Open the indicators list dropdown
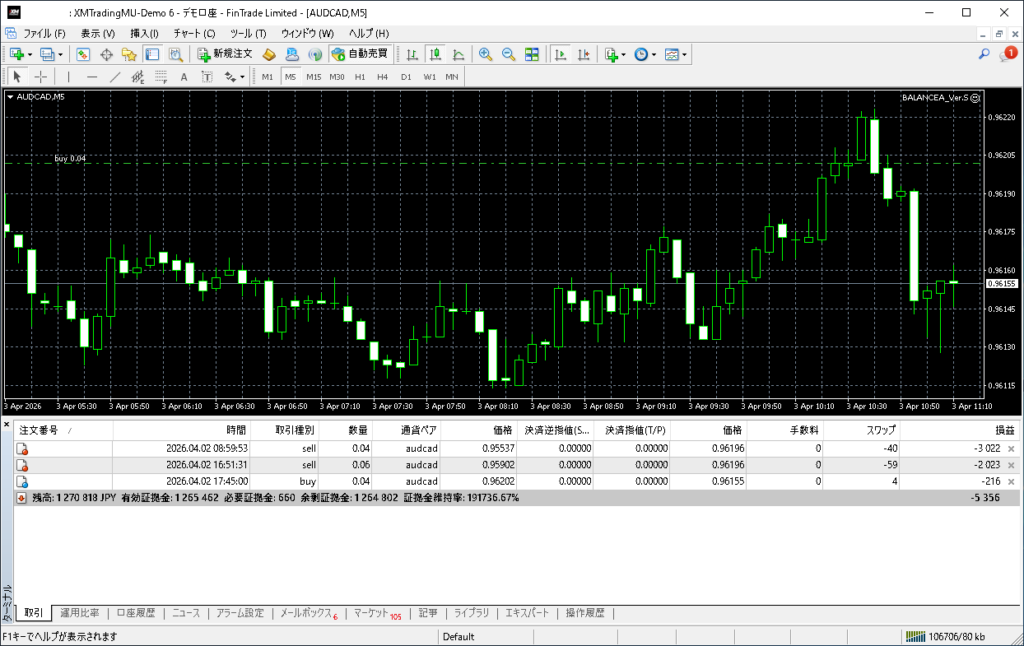Screen dimensions: 1024x646 [624, 54]
